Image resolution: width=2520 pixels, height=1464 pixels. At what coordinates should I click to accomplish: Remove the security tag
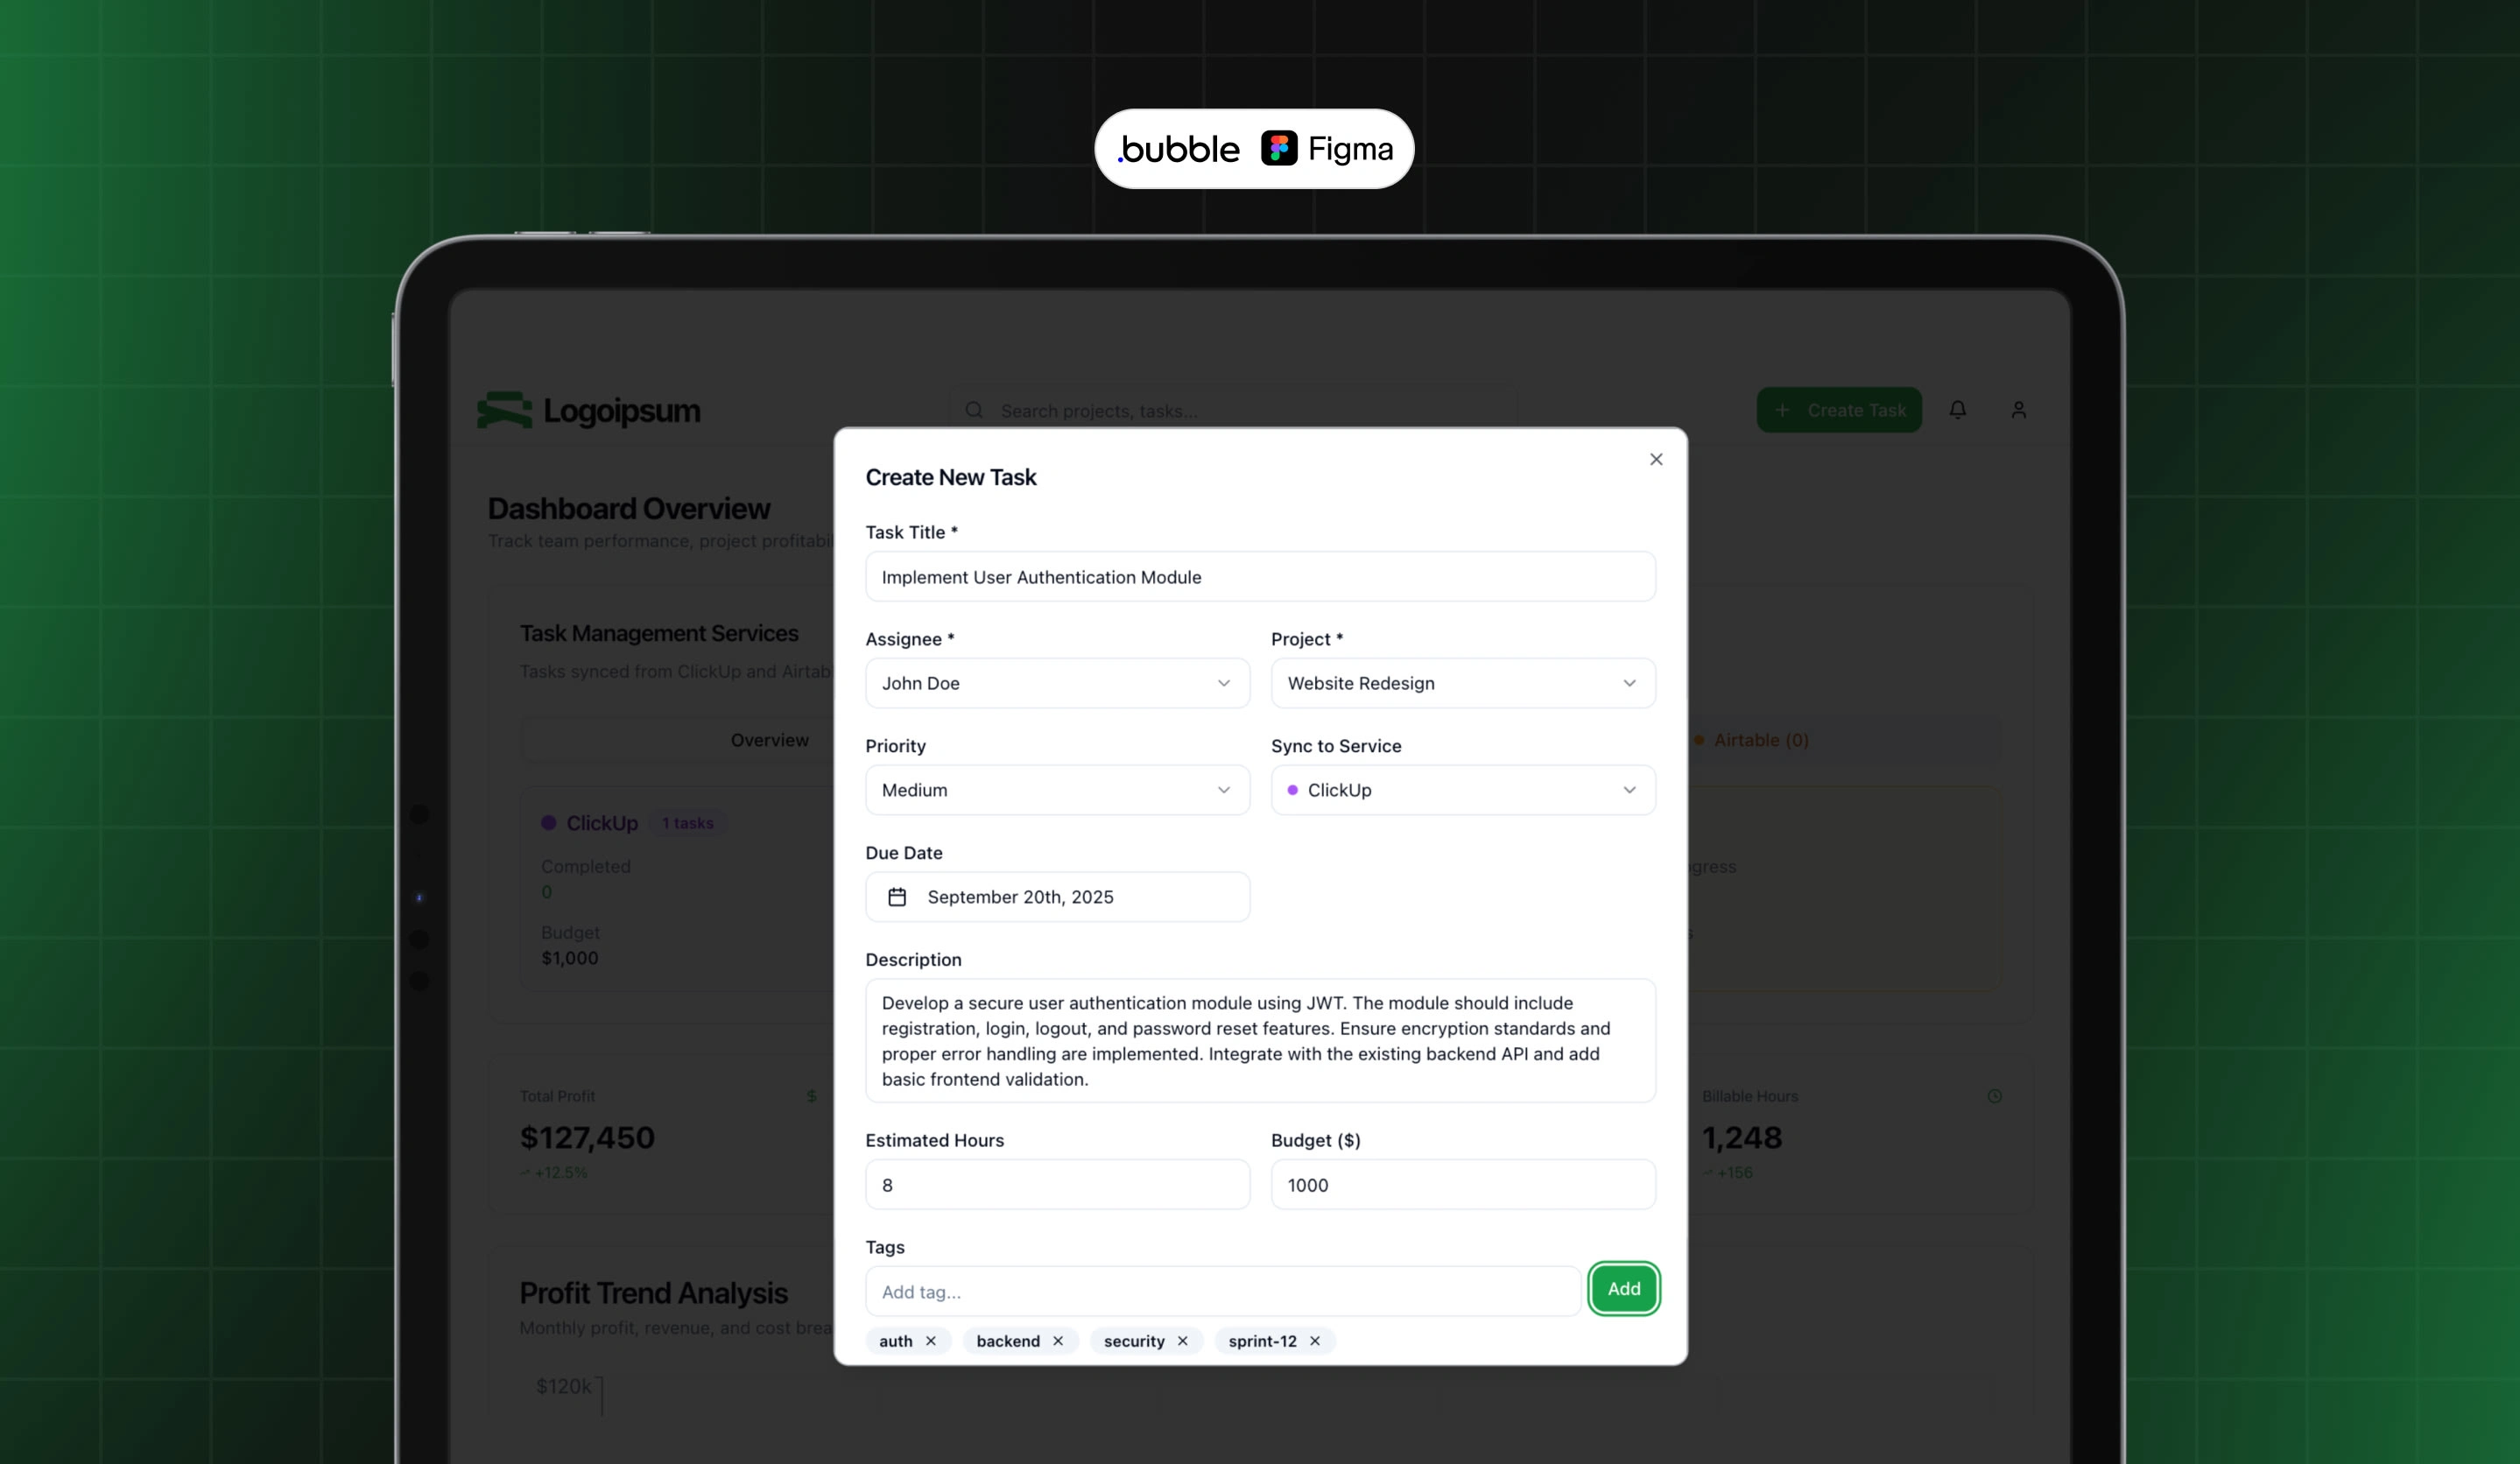click(1183, 1341)
